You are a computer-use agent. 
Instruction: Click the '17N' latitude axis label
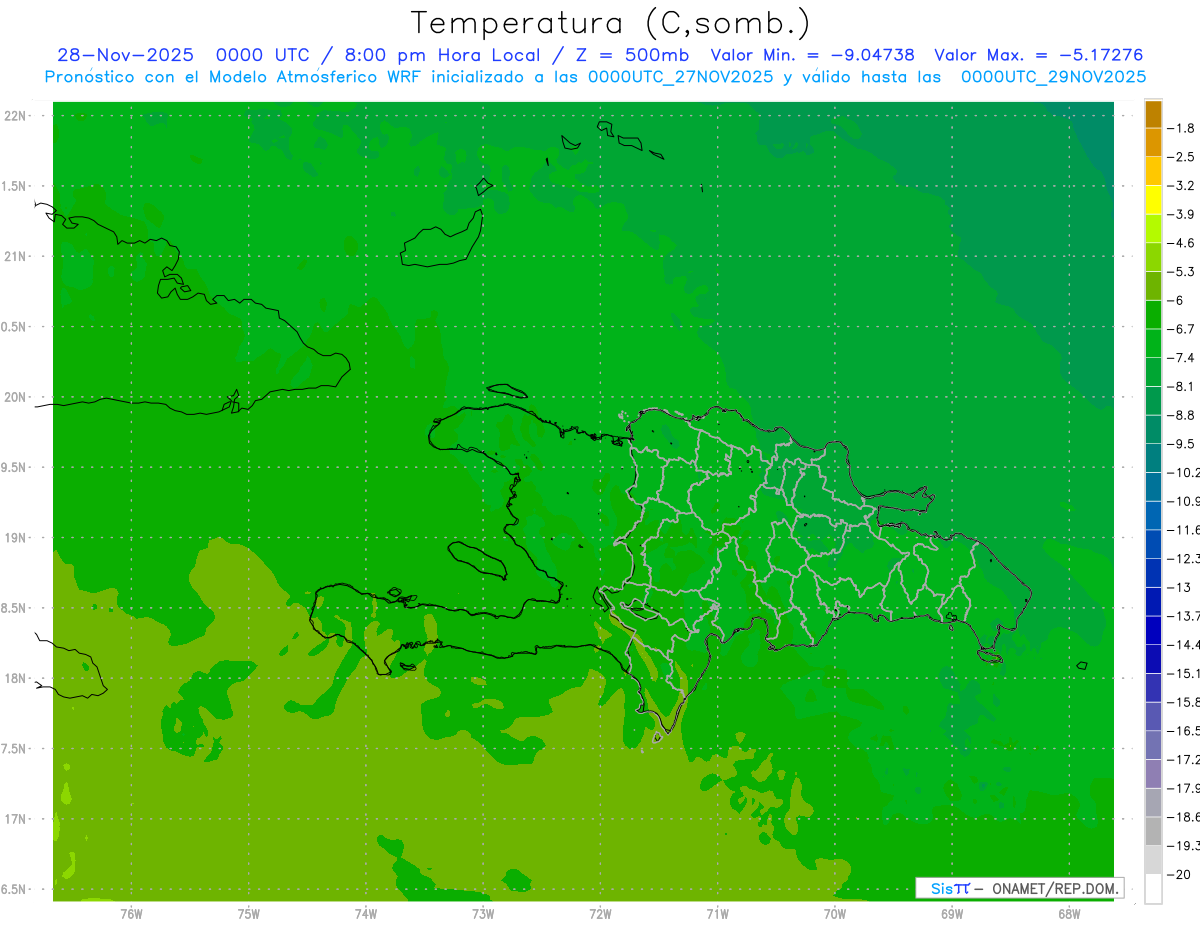pos(16,819)
